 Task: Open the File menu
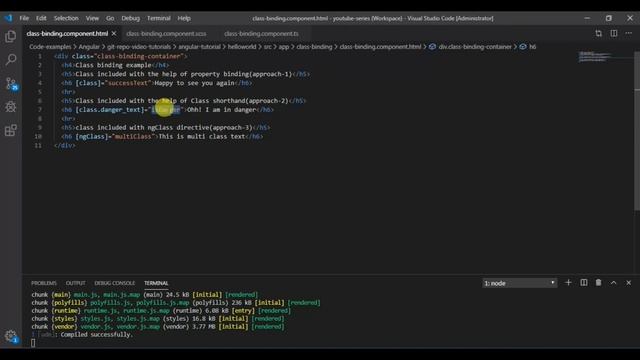pos(24,18)
